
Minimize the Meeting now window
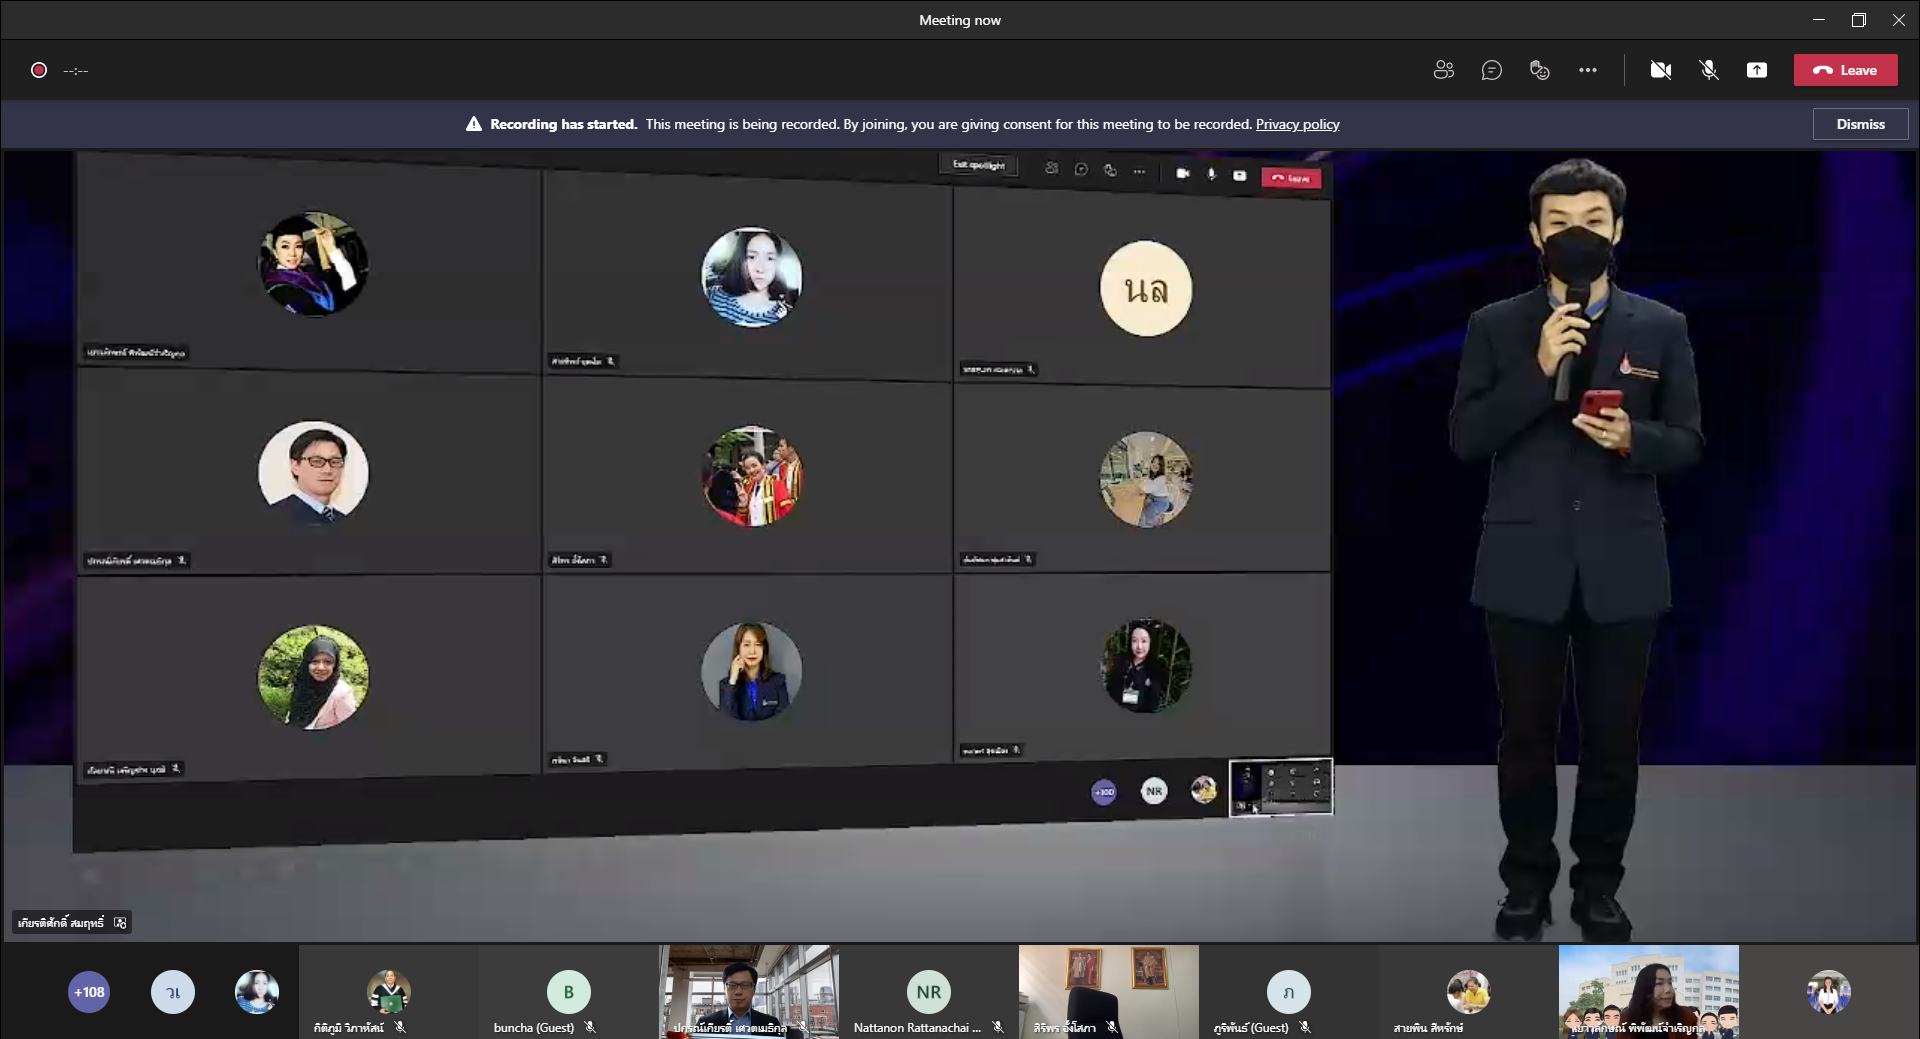[x=1819, y=20]
